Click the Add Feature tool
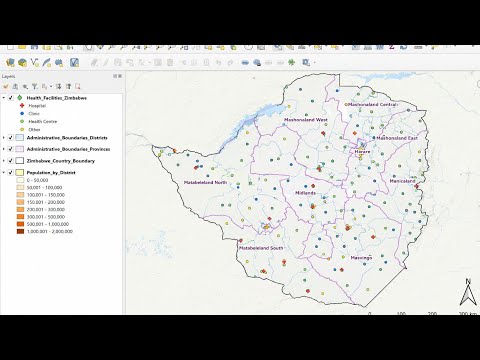 pos(130,62)
